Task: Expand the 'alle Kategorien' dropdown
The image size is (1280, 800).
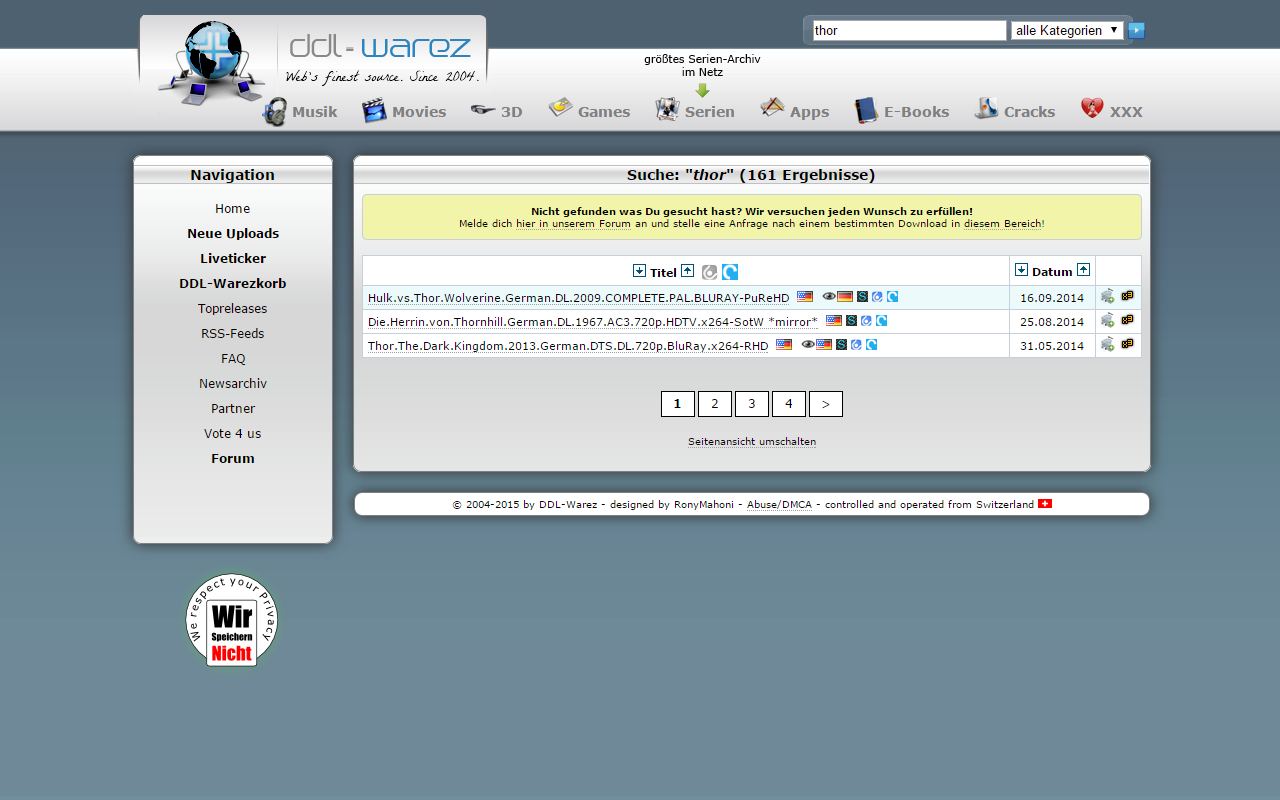Action: 1067,31
